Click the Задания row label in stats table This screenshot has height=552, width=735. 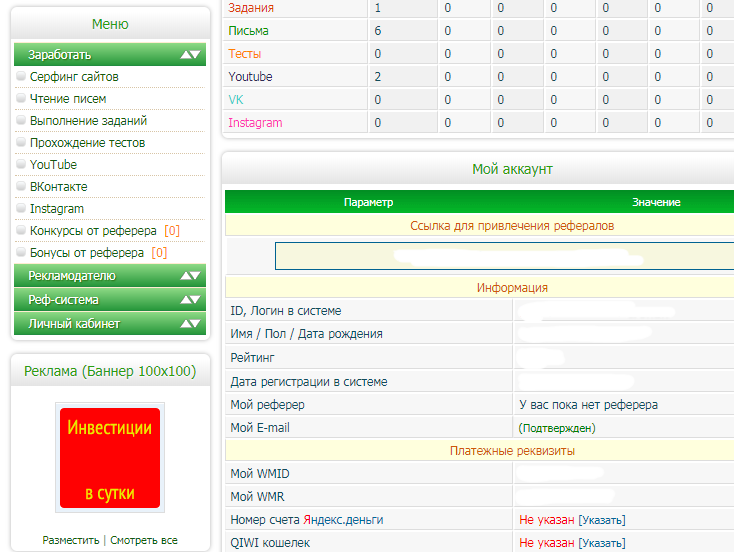coord(251,8)
